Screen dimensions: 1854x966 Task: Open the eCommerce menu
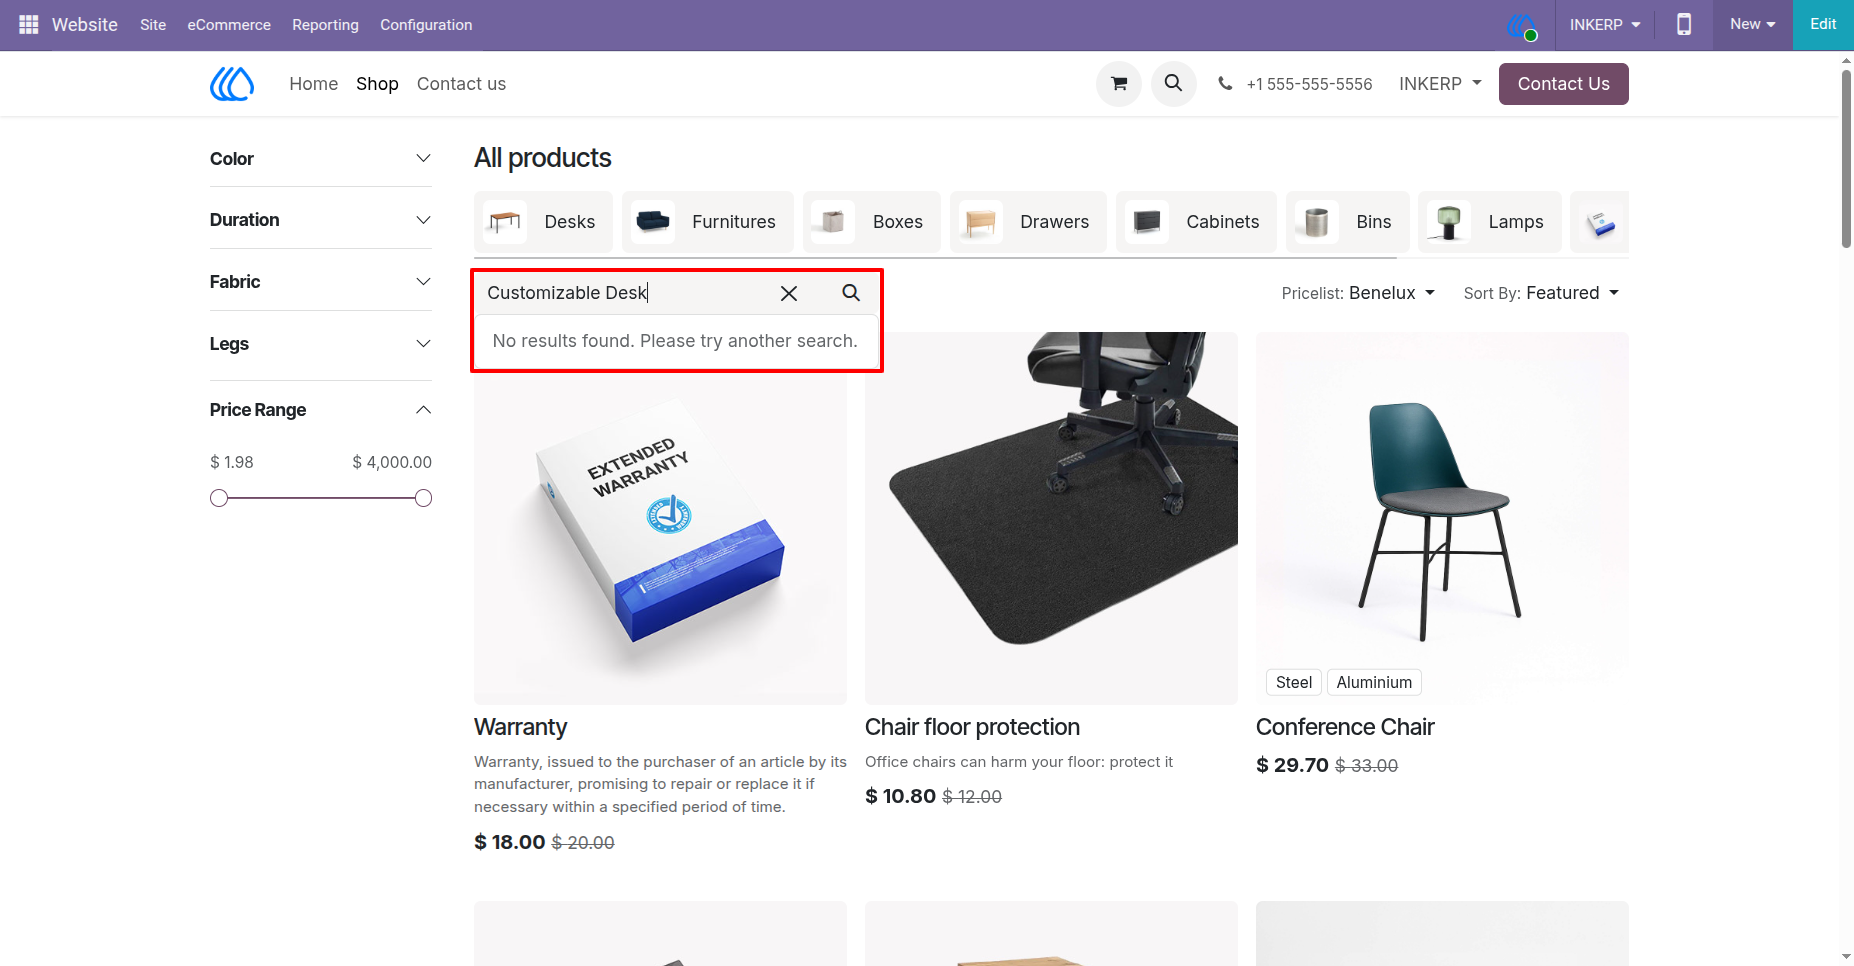pos(229,25)
